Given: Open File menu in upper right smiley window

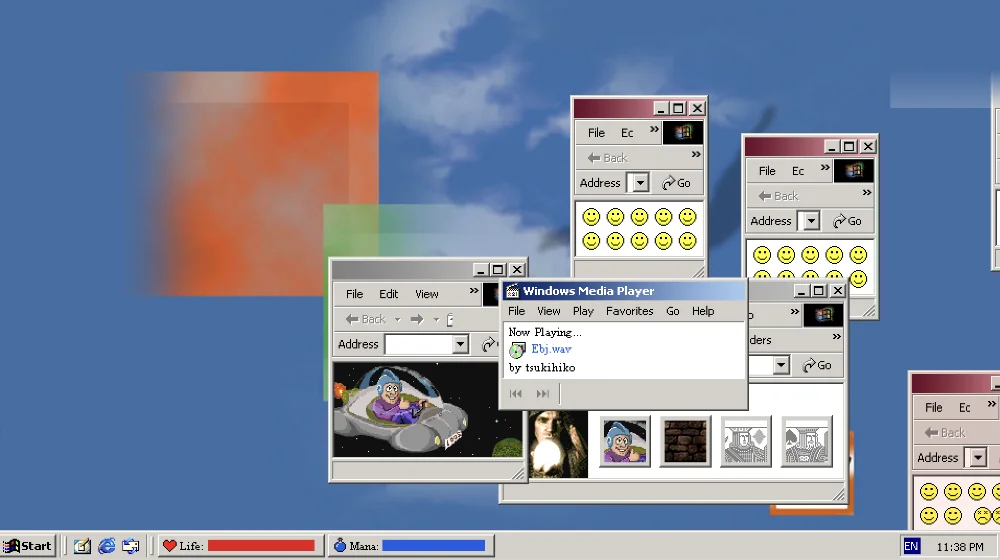Looking at the screenshot, I should point(767,171).
